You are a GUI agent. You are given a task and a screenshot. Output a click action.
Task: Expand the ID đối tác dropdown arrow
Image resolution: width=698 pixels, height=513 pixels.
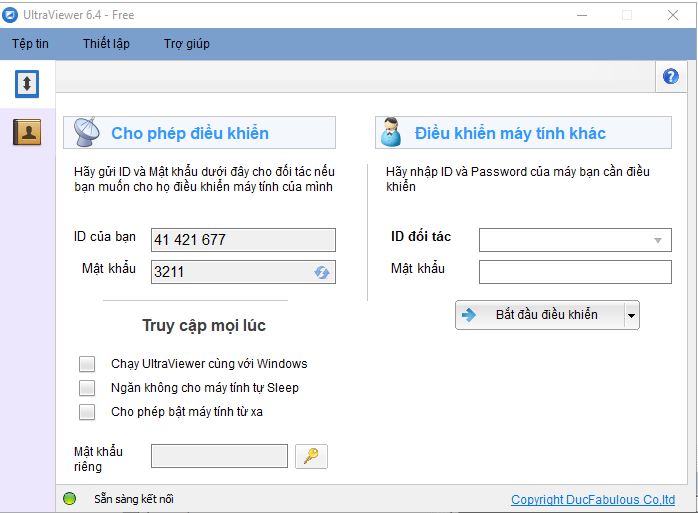coord(657,240)
